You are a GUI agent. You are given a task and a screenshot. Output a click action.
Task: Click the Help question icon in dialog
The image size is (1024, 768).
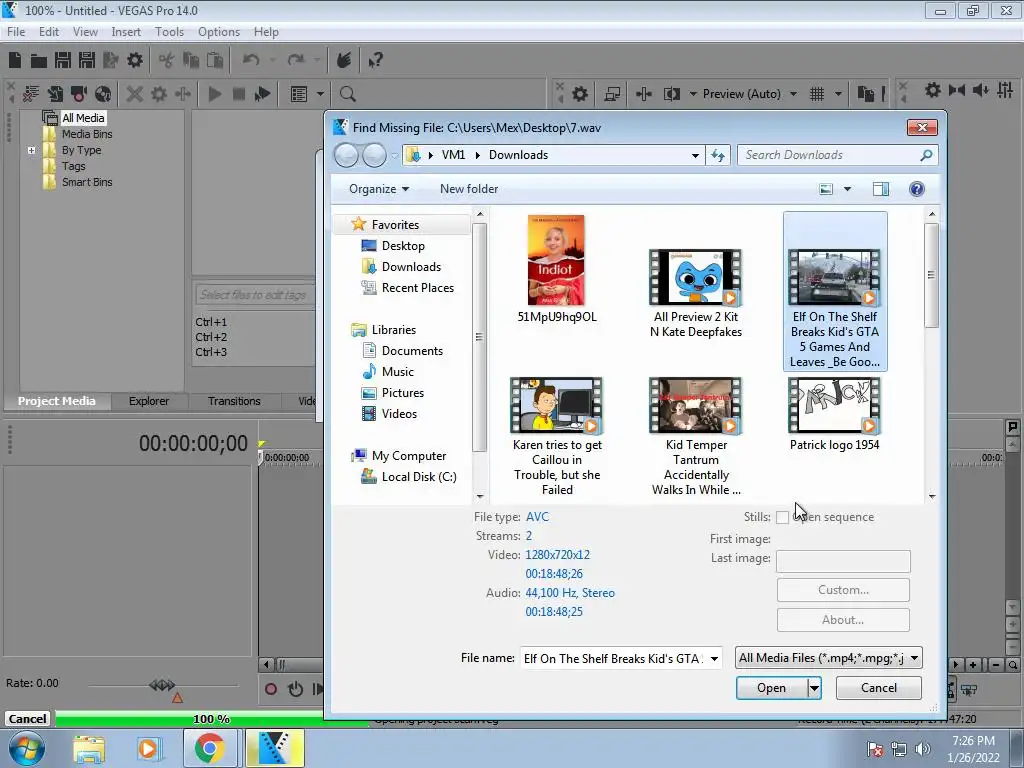click(916, 189)
